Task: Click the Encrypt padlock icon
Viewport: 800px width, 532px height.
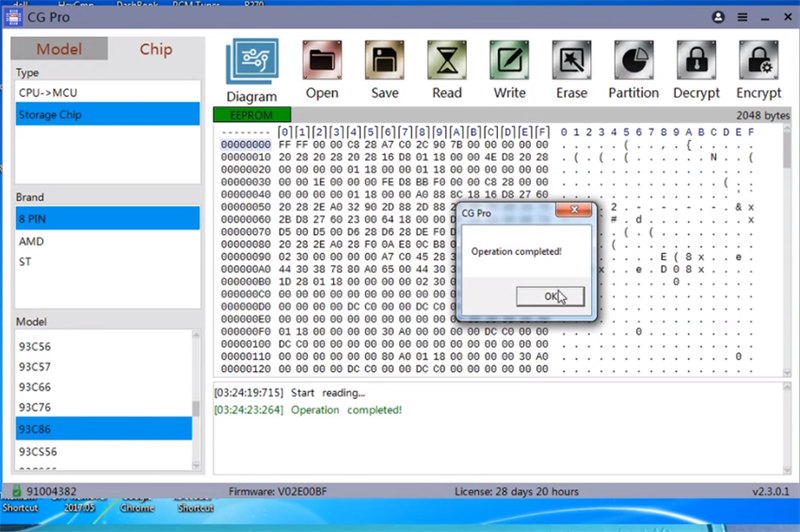Action: click(759, 62)
